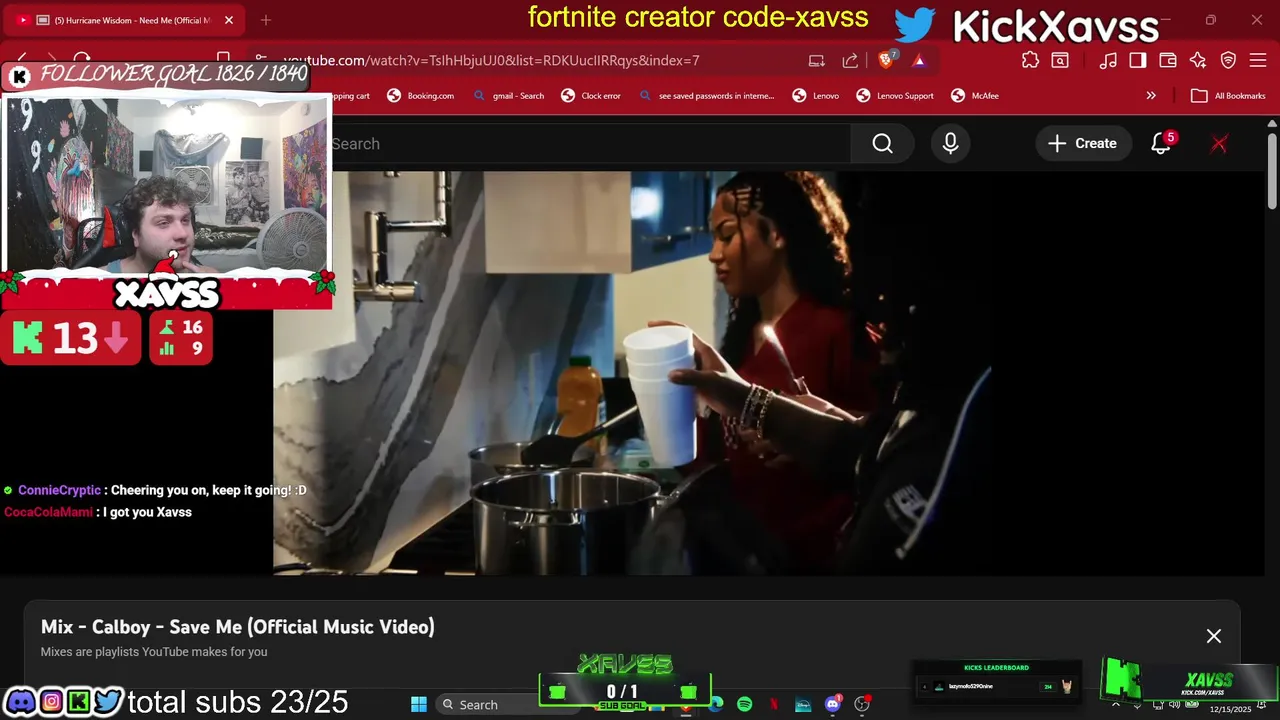Open the Booking.com bookmark
This screenshot has height=720, width=1280.
tap(420, 96)
